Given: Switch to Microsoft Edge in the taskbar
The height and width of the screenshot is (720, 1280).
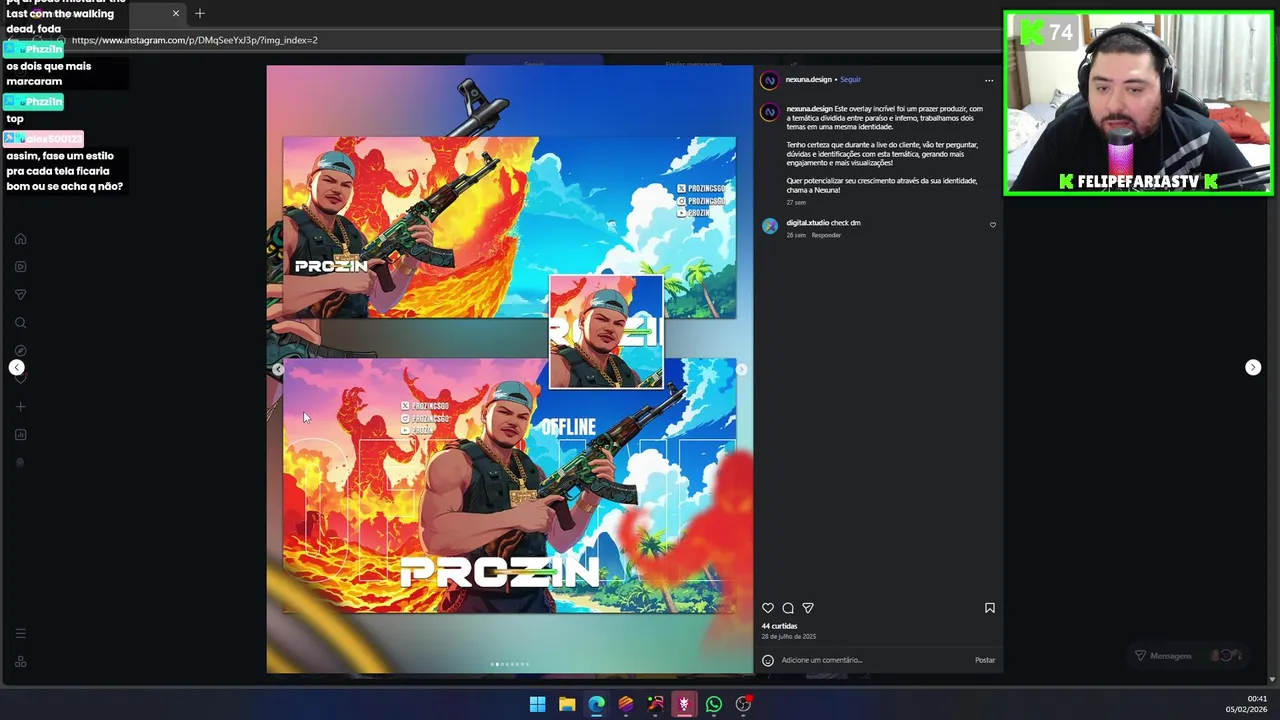Looking at the screenshot, I should tap(596, 704).
